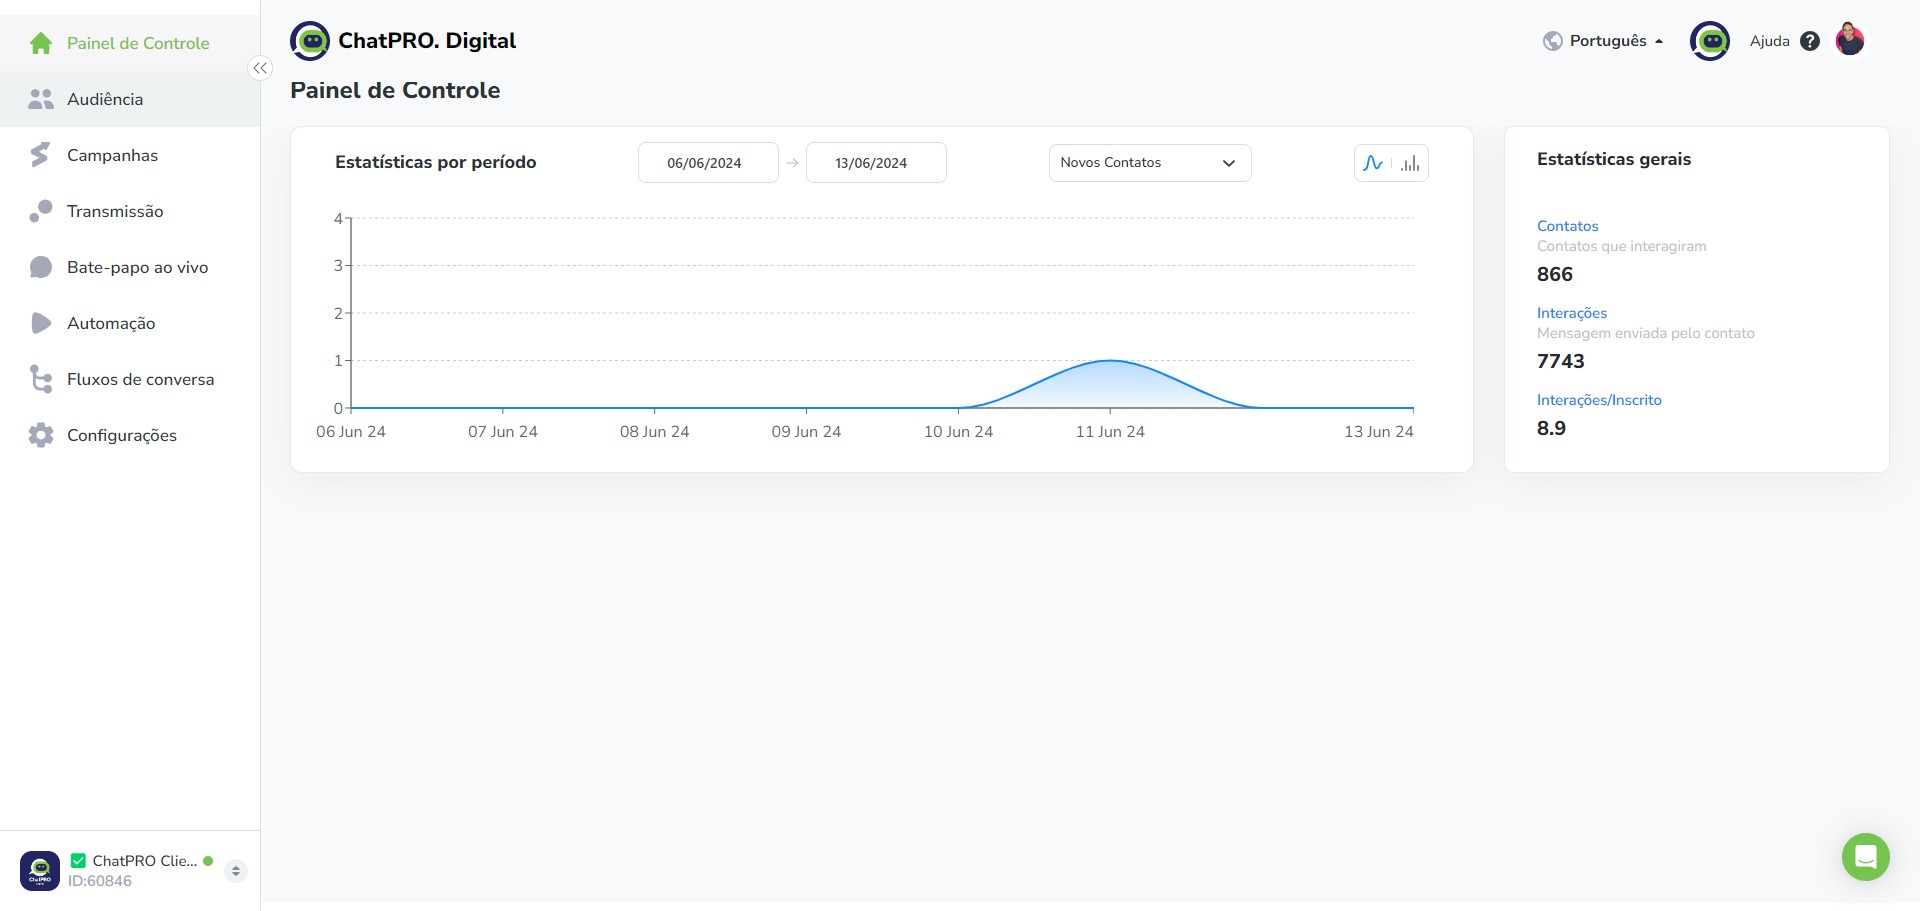Open the user profile avatar

1850,40
